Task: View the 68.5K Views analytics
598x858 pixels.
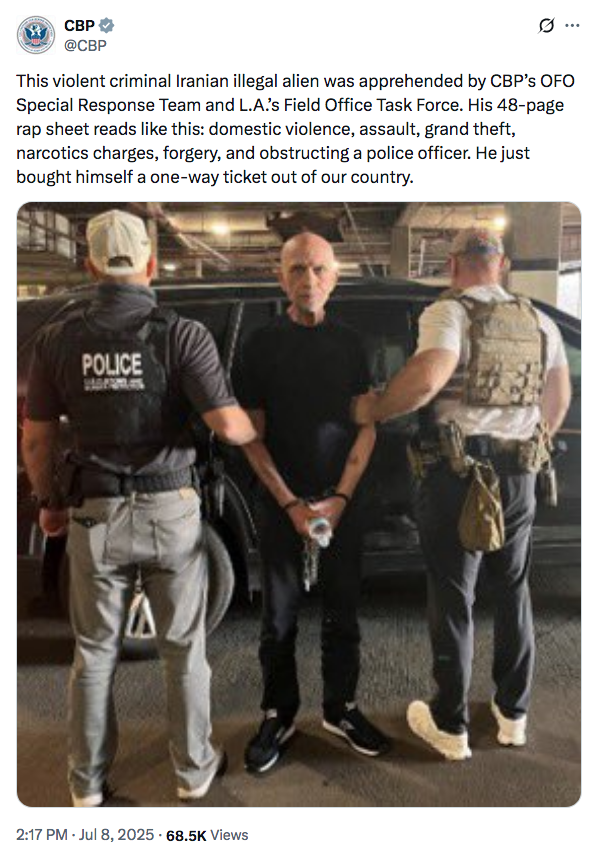Action: (207, 835)
